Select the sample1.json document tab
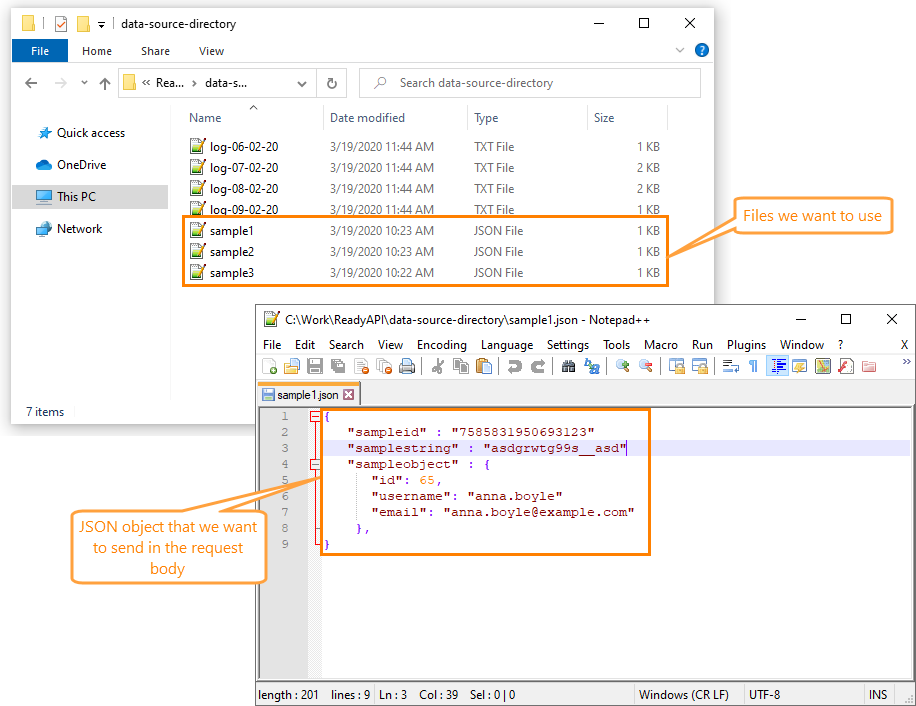The image size is (916, 706). coord(303,394)
